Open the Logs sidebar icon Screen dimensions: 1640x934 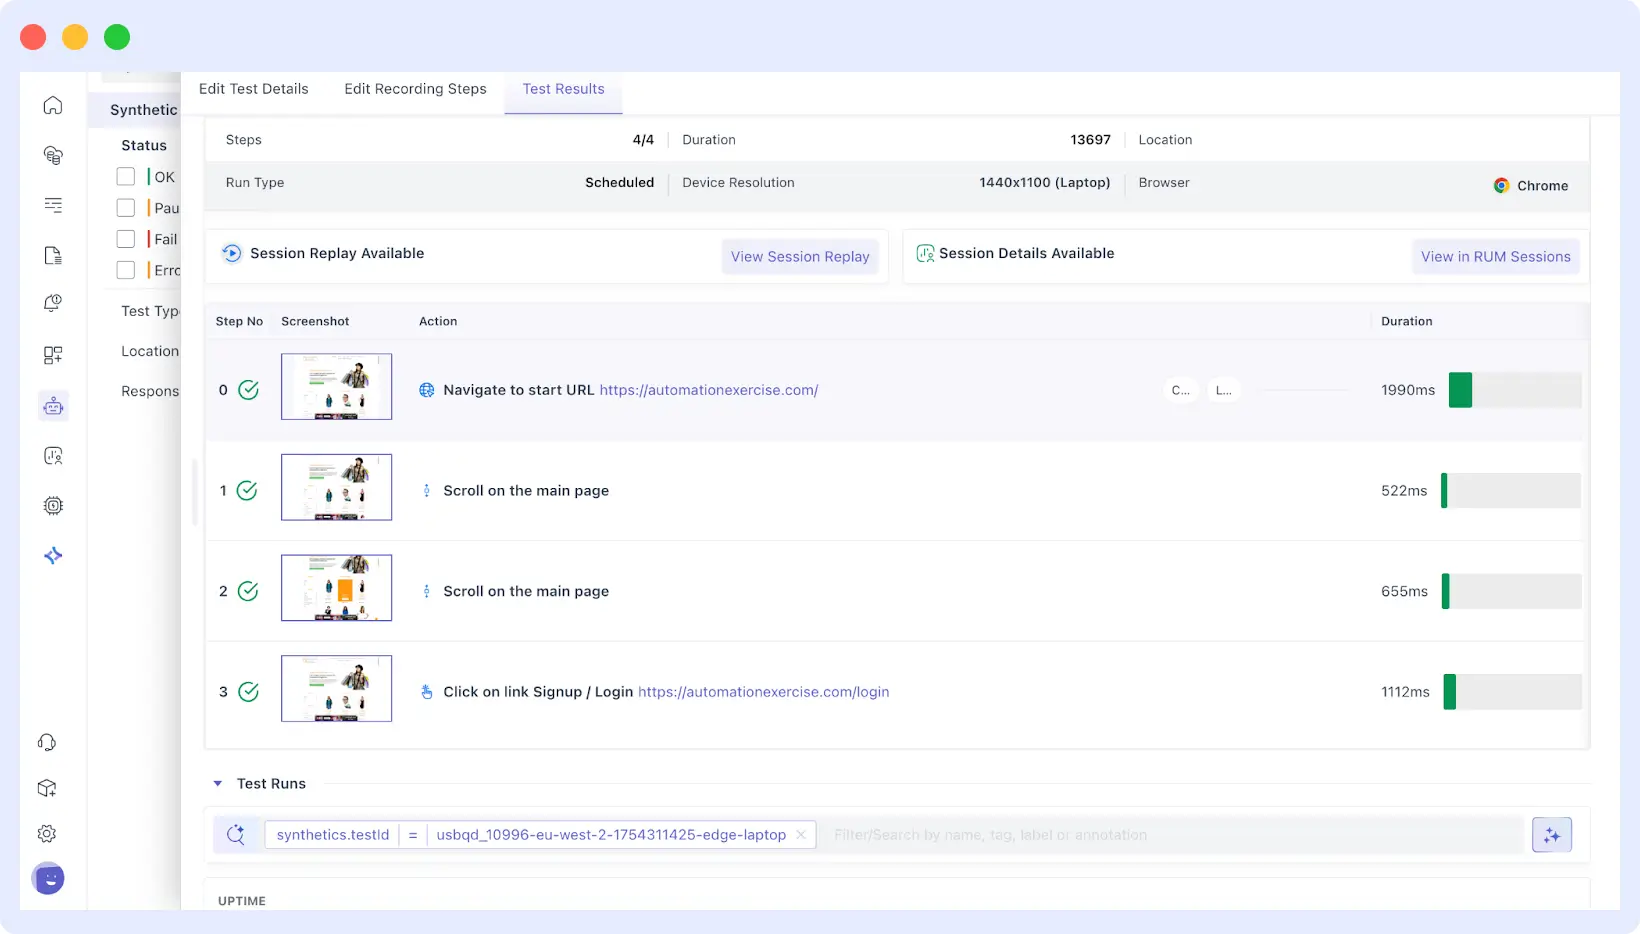coord(52,205)
